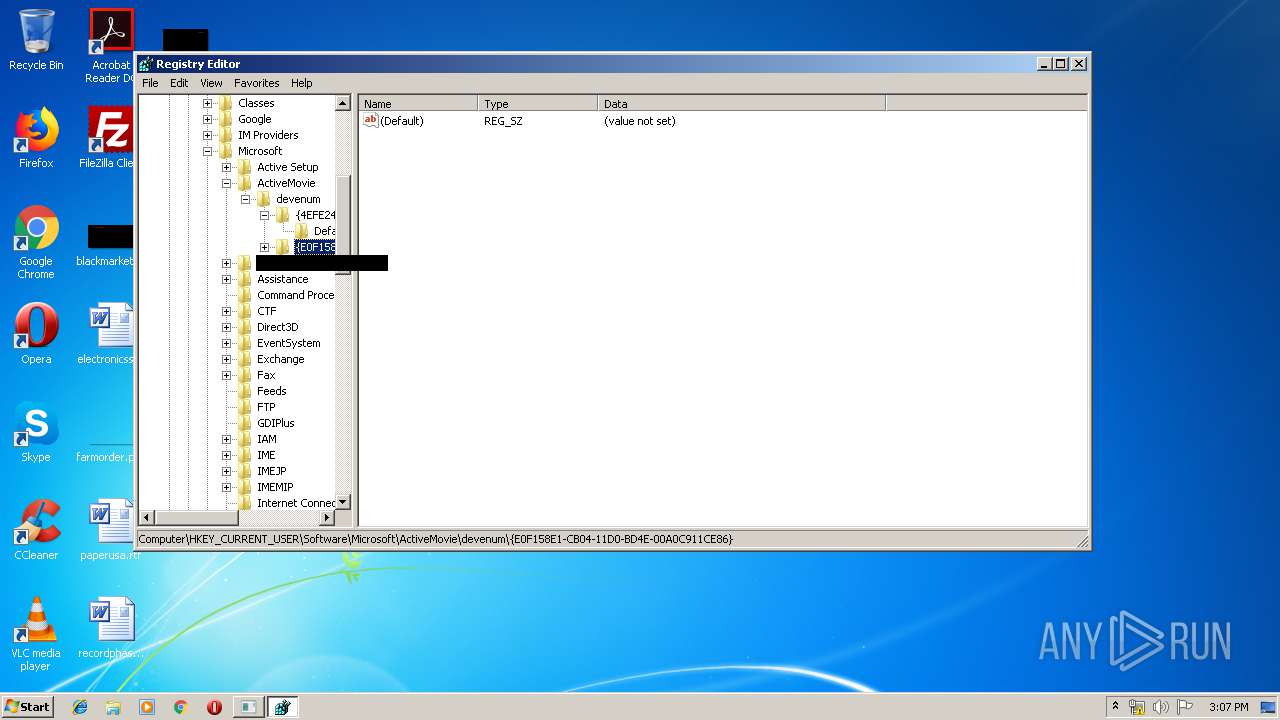Open the File menu
Viewport: 1280px width, 720px height.
tap(150, 83)
